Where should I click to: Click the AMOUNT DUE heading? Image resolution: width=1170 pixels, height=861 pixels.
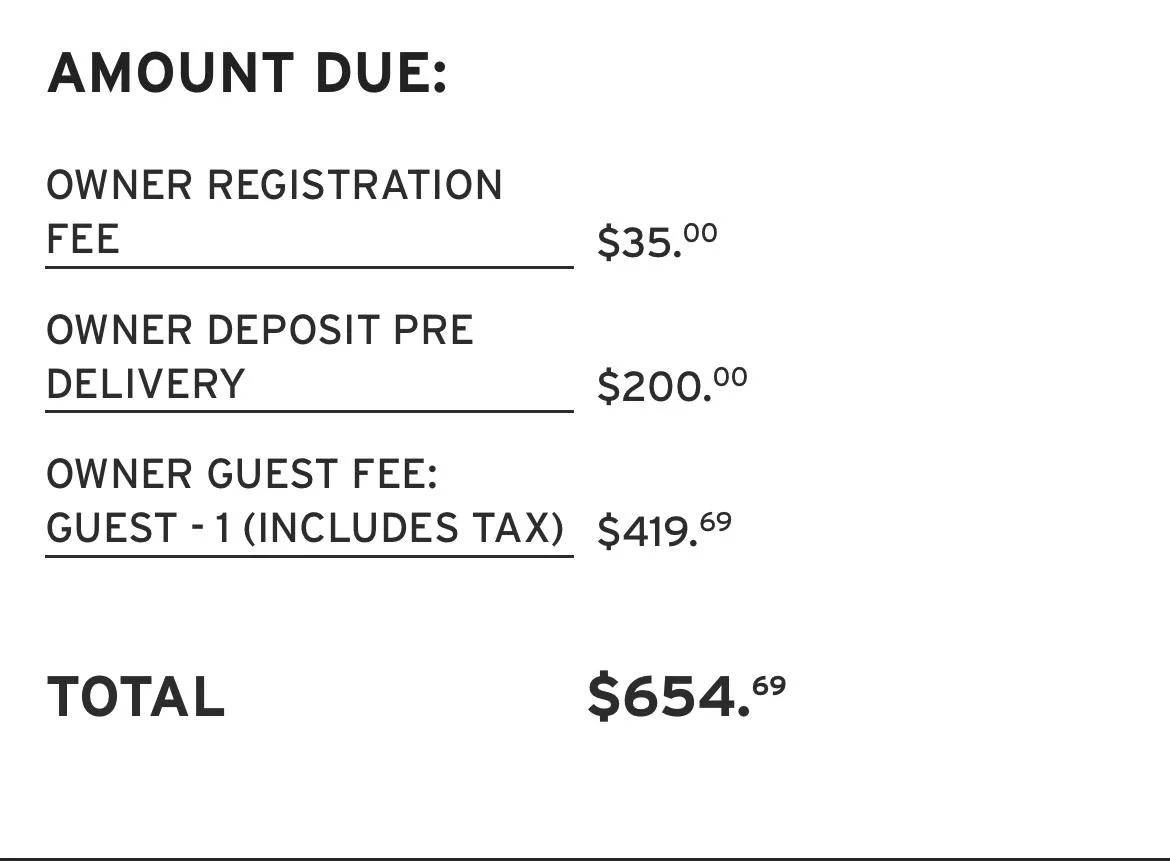pos(247,73)
